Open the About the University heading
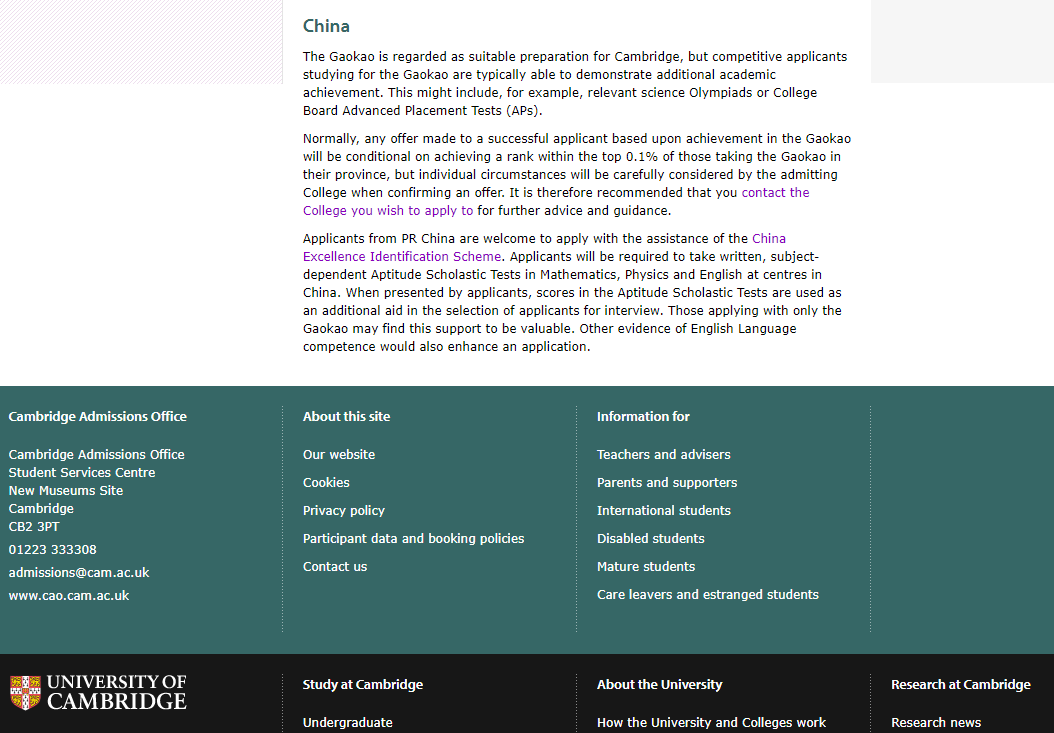 click(x=659, y=685)
